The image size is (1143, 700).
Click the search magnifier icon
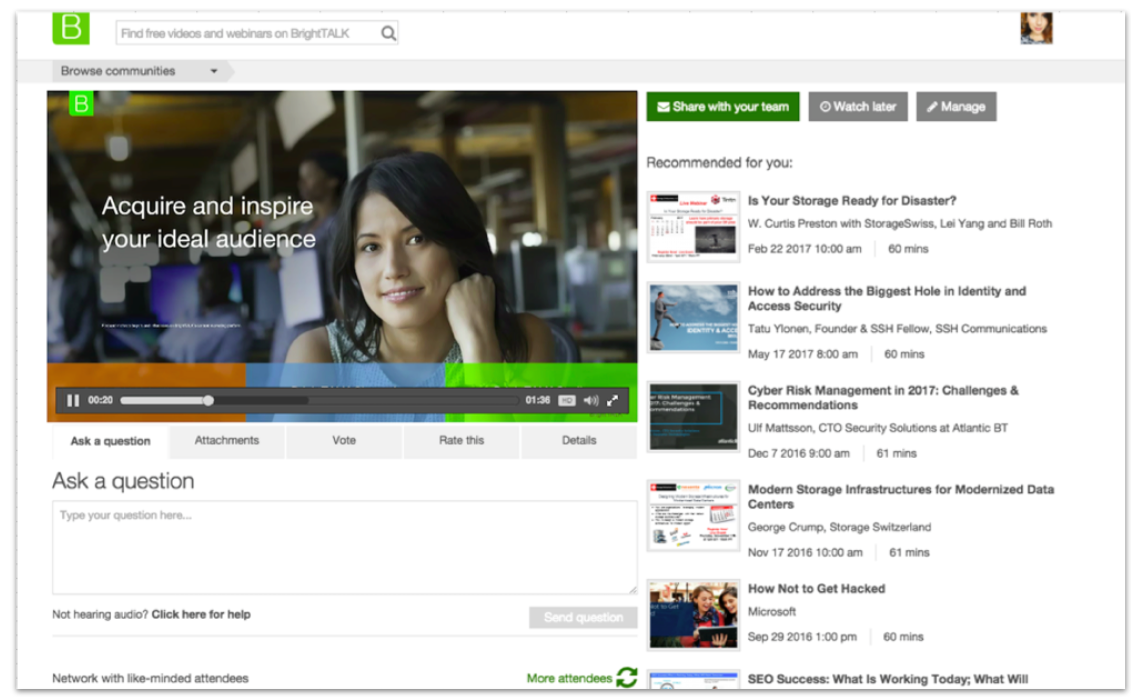389,33
